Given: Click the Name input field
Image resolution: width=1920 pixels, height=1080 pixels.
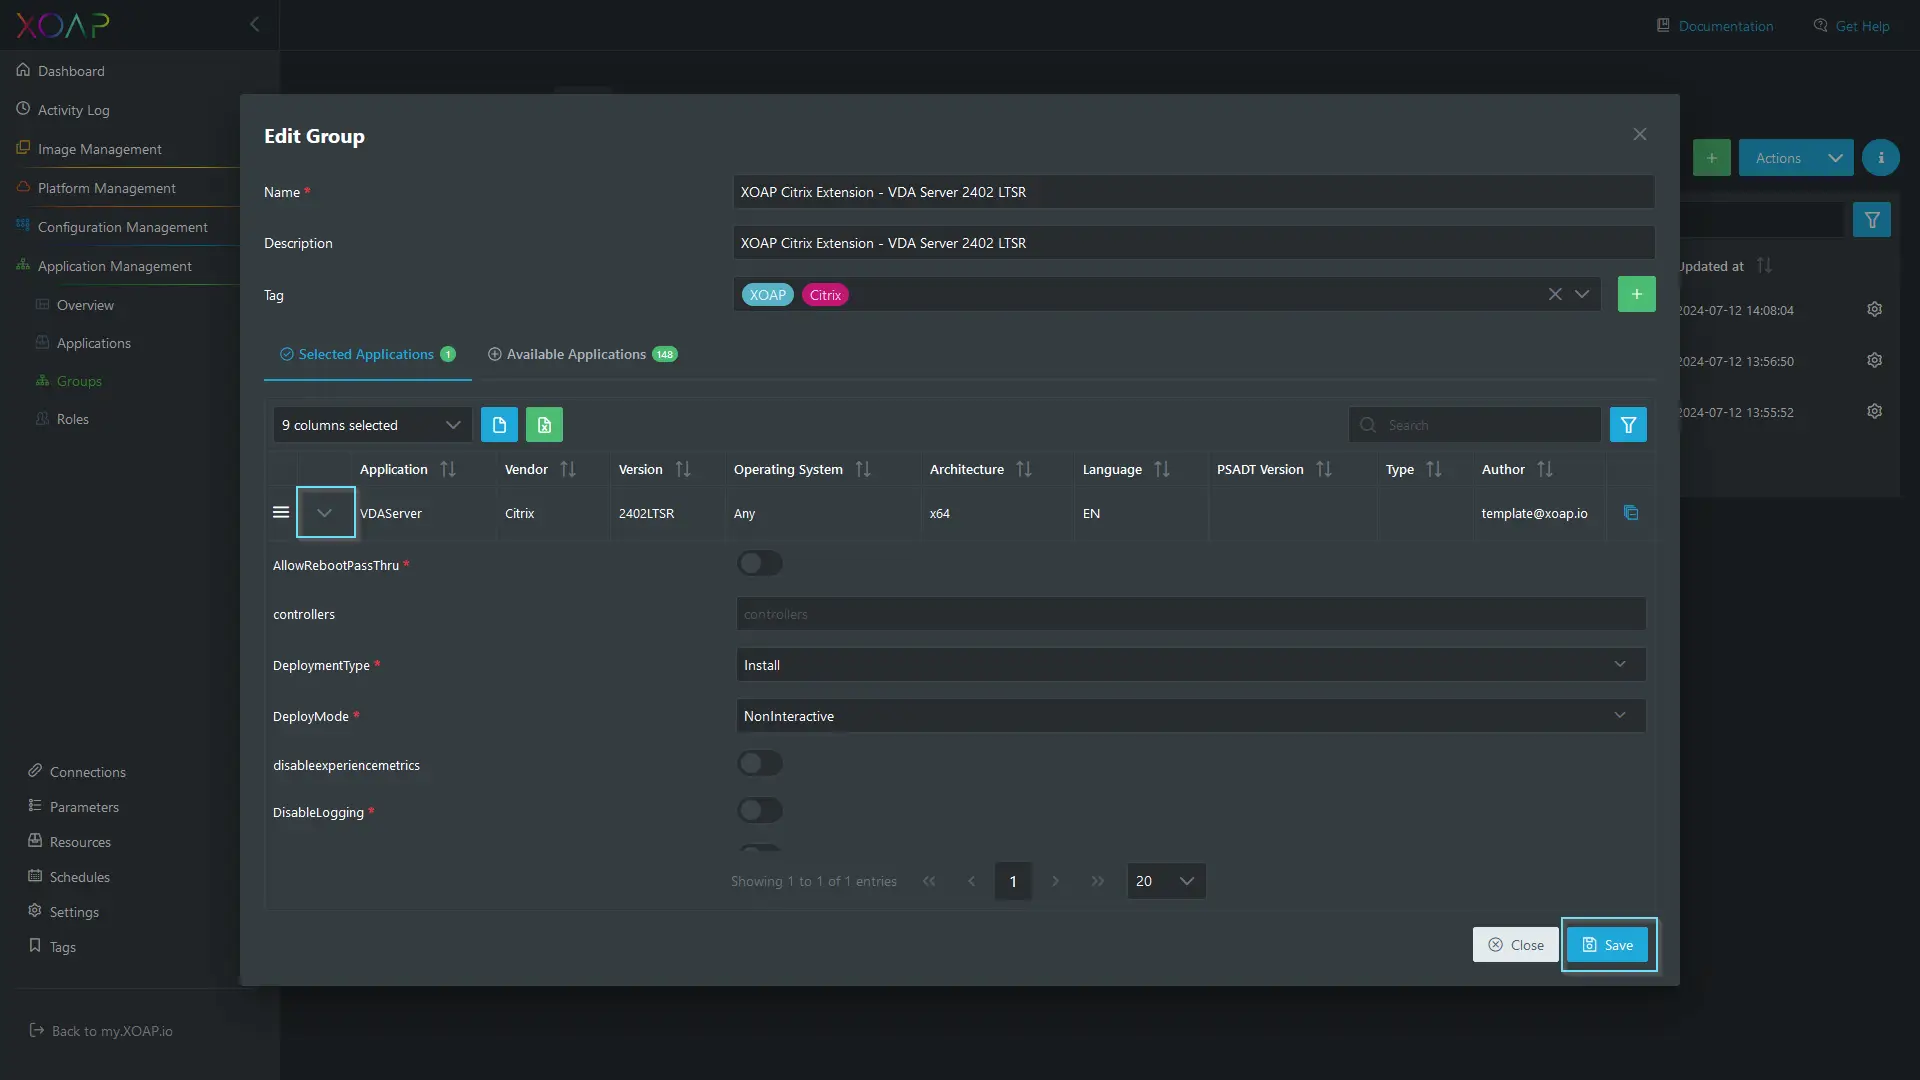Looking at the screenshot, I should tap(1194, 192).
